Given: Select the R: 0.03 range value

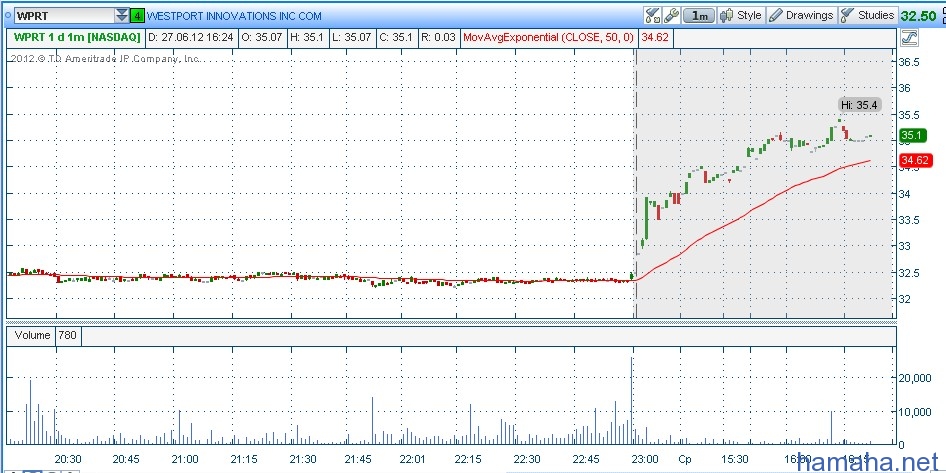Looking at the screenshot, I should point(438,37).
